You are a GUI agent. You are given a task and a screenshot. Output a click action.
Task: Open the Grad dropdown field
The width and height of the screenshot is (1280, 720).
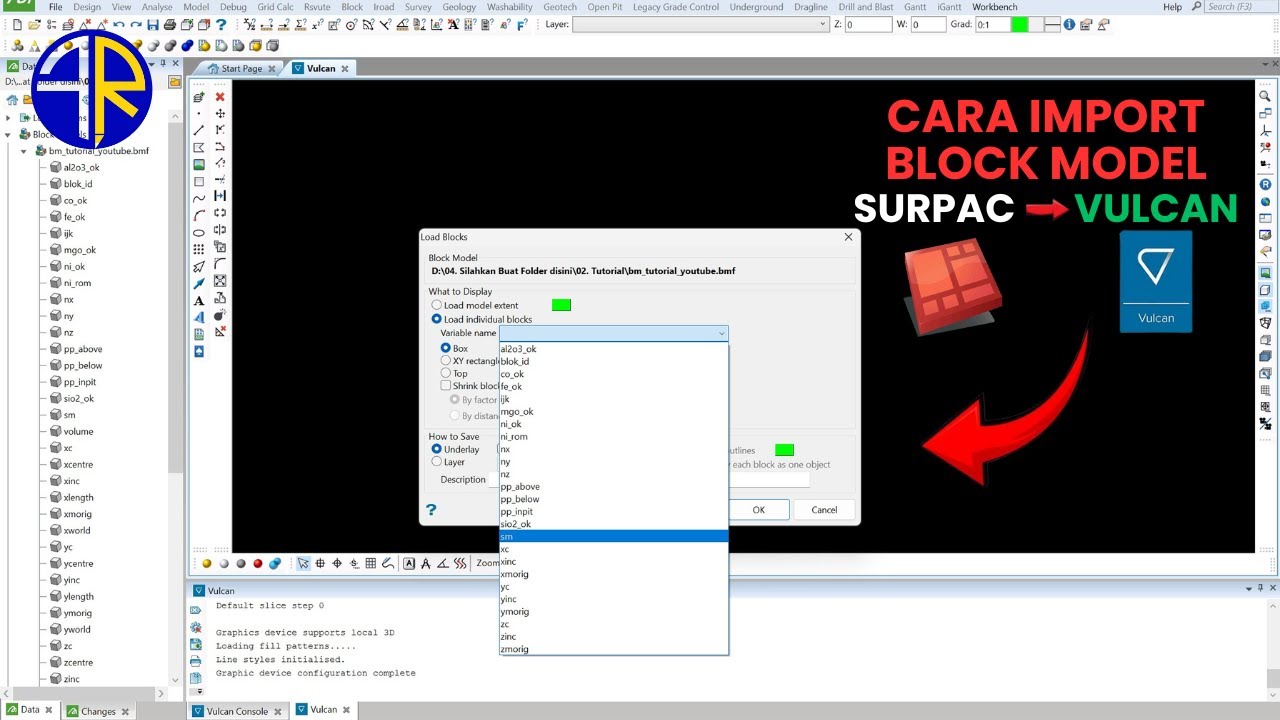click(993, 25)
